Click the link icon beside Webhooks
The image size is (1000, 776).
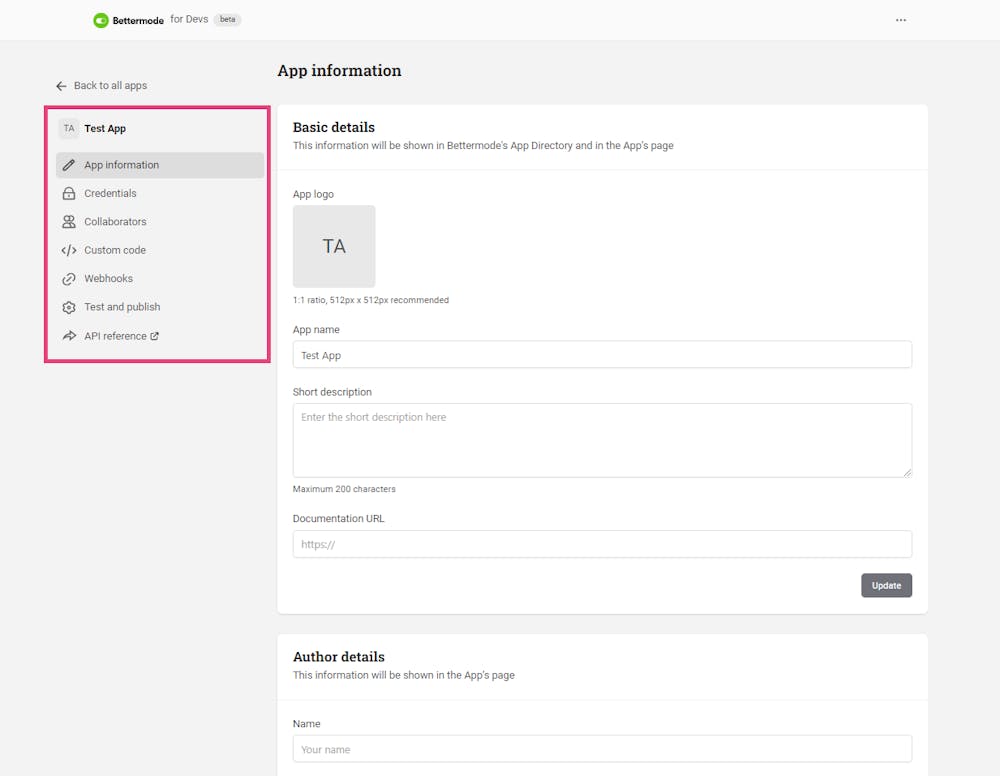click(x=69, y=279)
